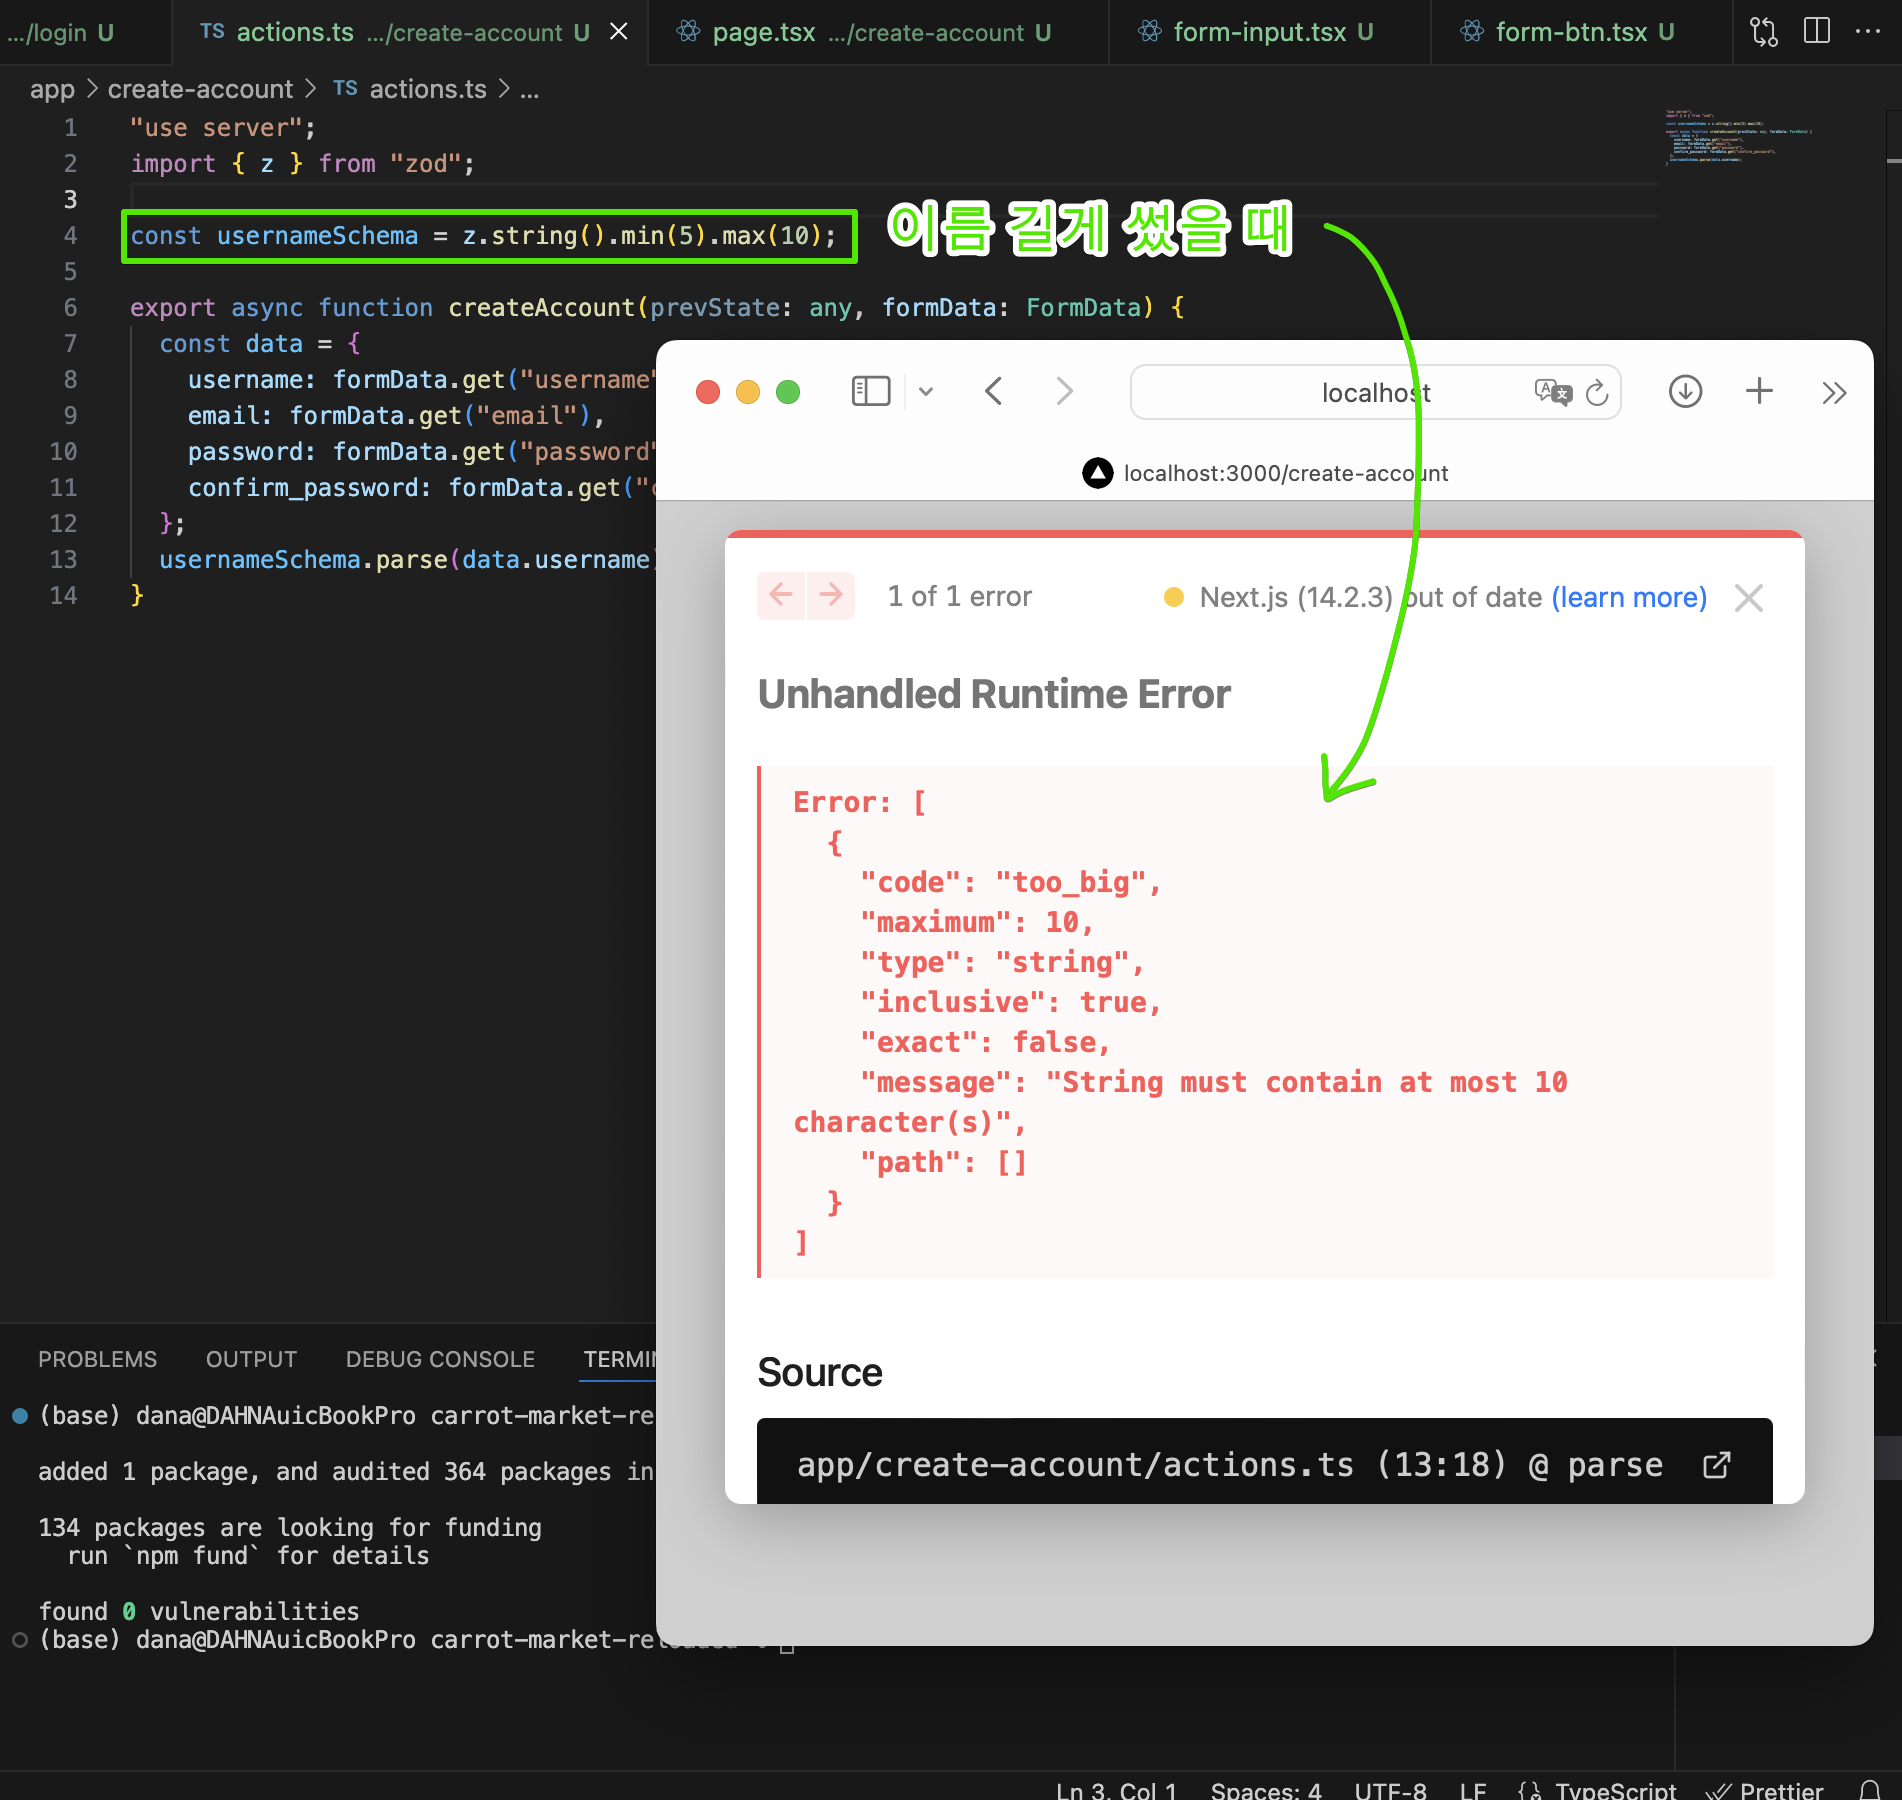This screenshot has width=1902, height=1800.
Task: Click the Safari localhost address field
Action: click(x=1375, y=392)
